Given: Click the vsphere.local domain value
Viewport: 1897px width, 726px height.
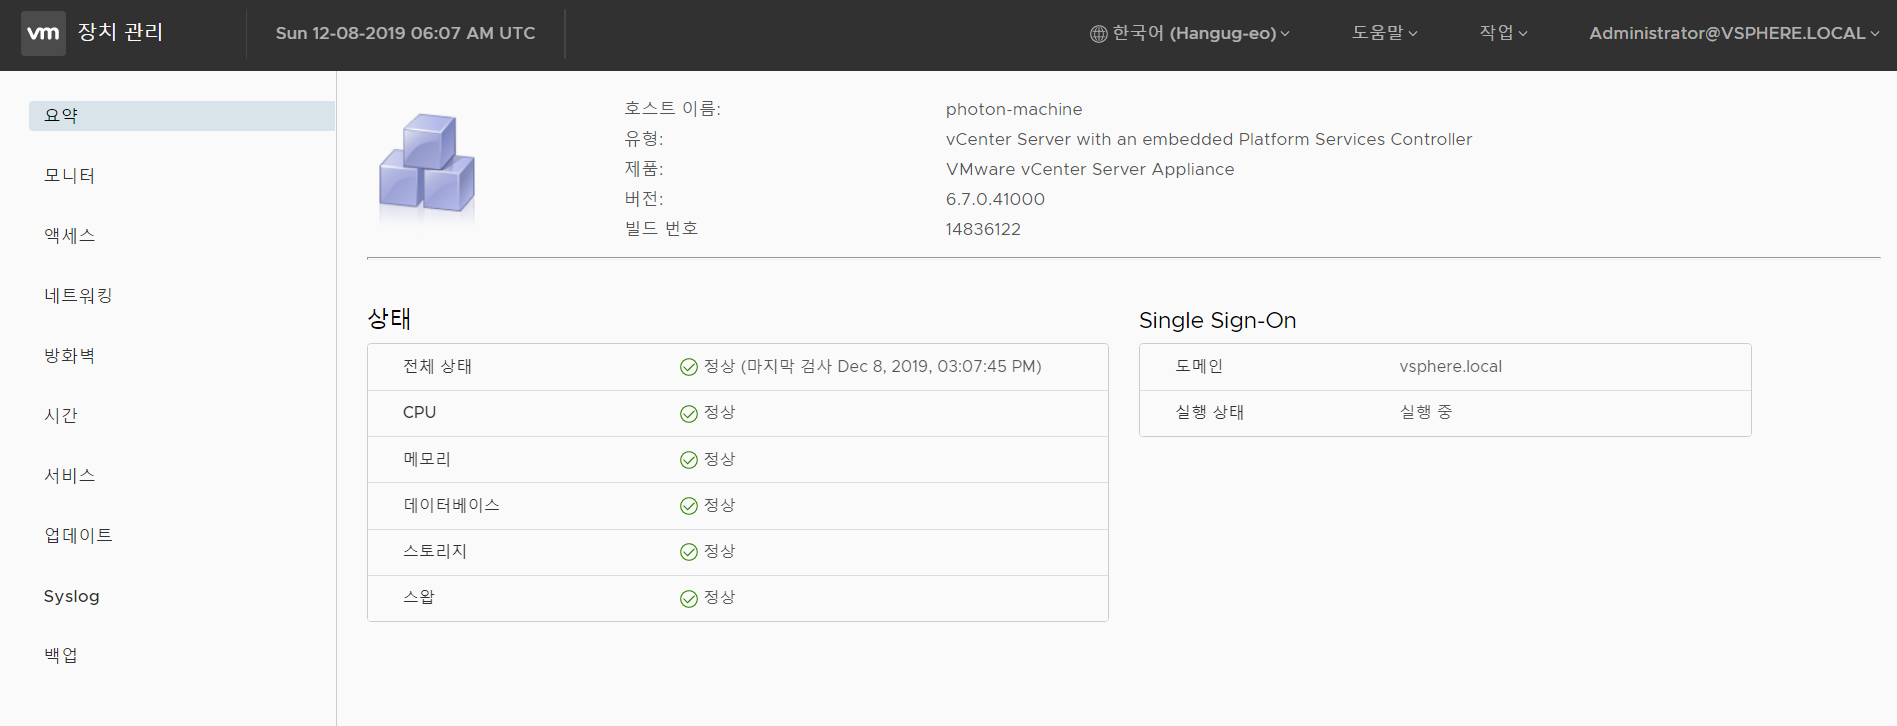Looking at the screenshot, I should point(1450,366).
